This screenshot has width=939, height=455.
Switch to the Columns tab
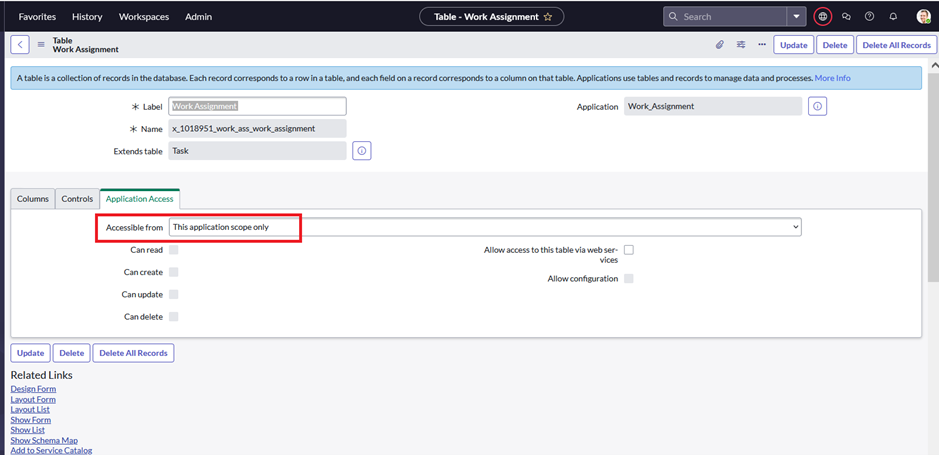click(33, 199)
